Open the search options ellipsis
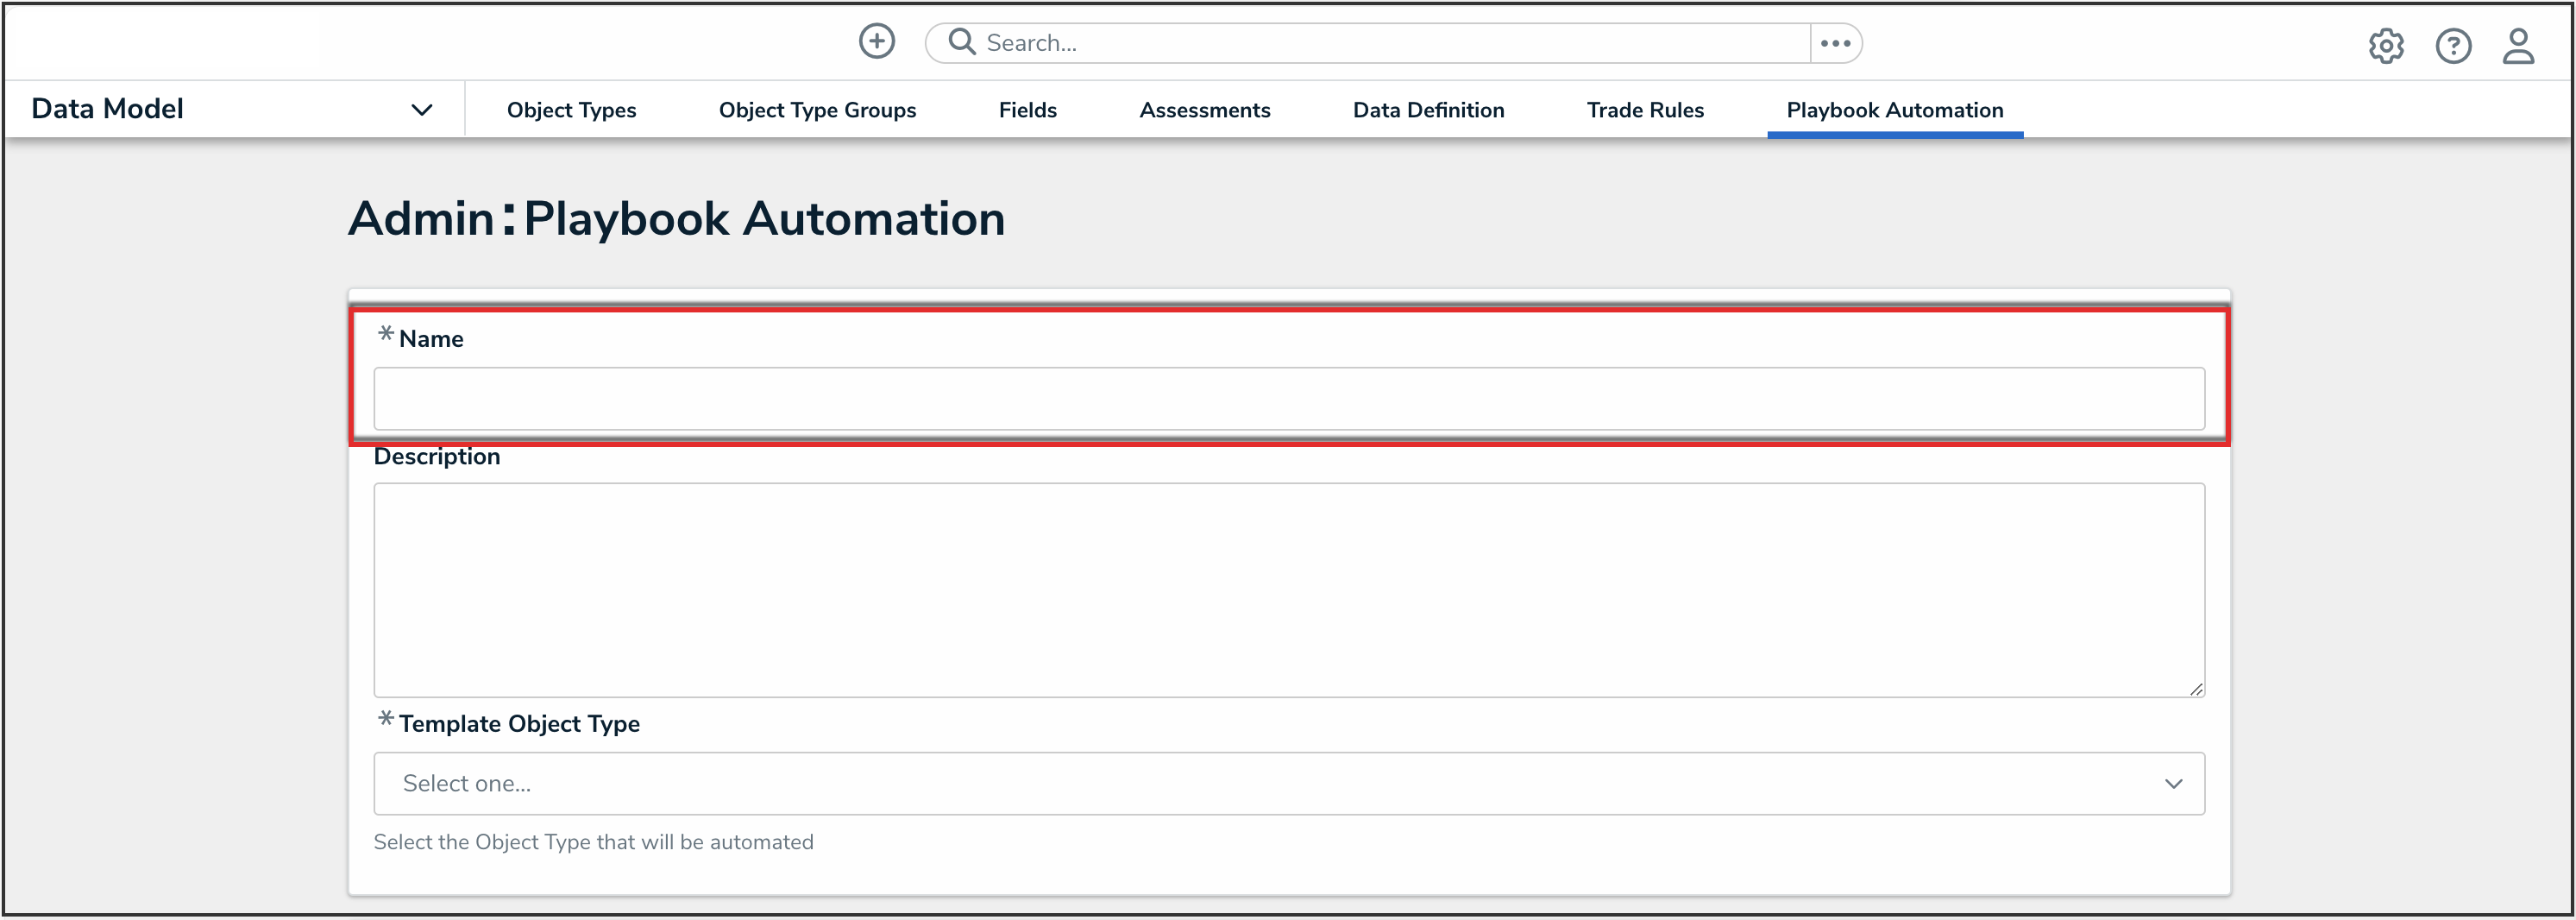2576x920 pixels. (x=1835, y=43)
